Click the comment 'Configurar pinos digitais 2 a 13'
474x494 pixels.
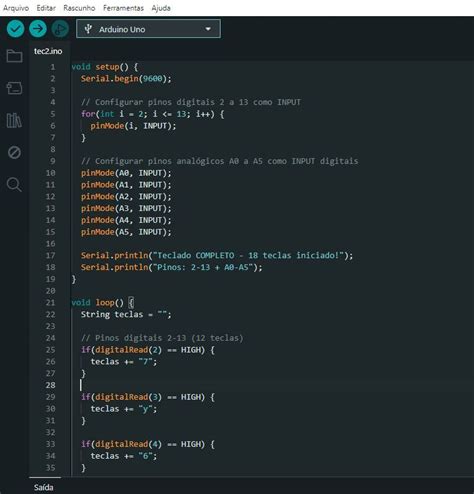click(x=191, y=102)
